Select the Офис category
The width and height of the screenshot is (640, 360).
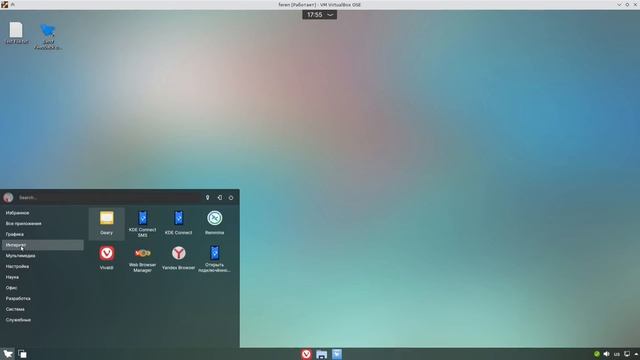point(43,288)
